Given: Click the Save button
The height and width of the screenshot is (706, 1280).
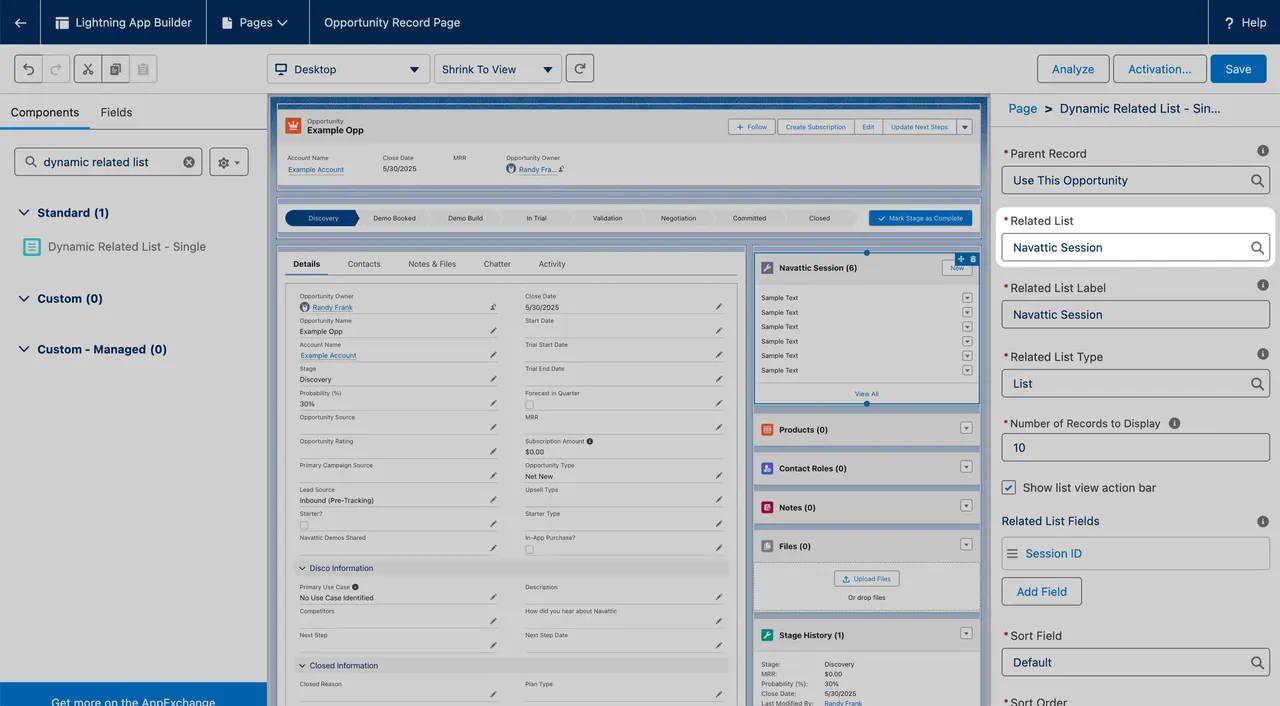Looking at the screenshot, I should click(x=1238, y=69).
